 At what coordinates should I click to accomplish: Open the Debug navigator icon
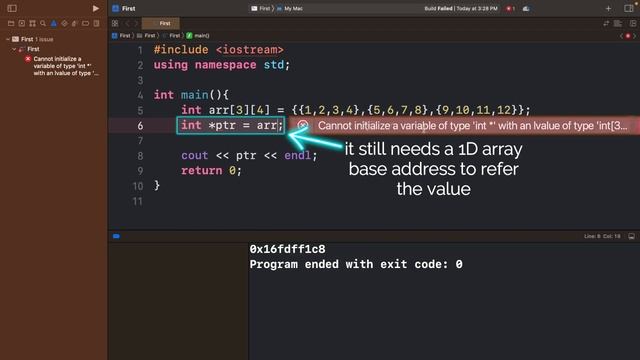click(x=74, y=24)
